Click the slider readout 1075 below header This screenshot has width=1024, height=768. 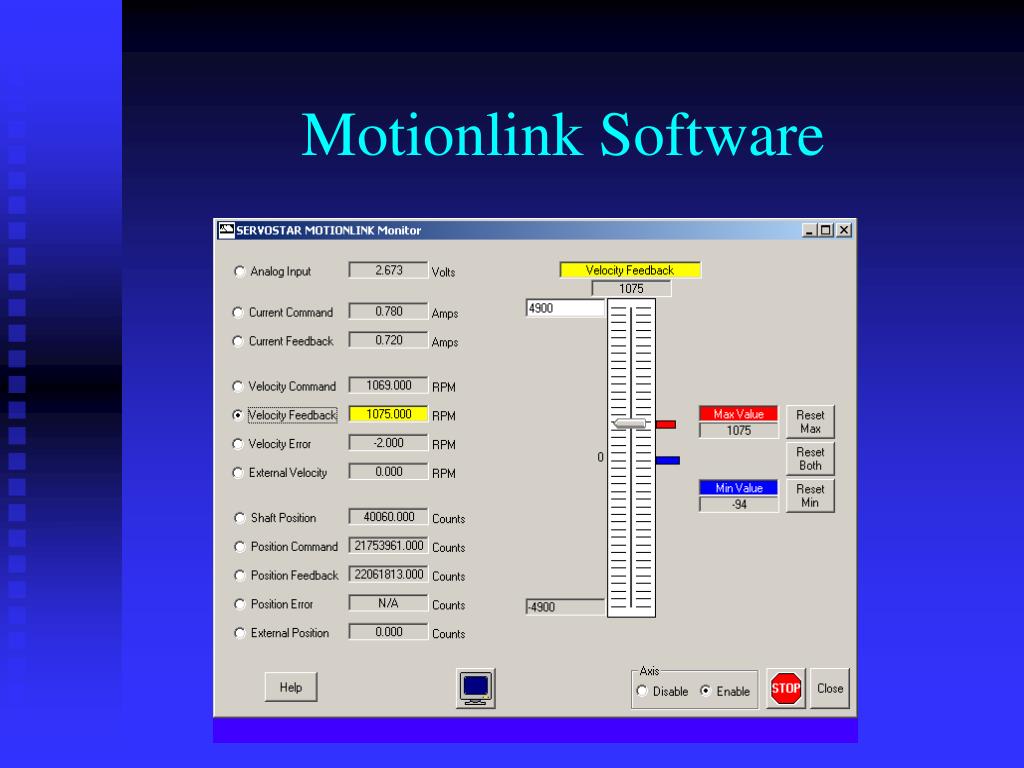[x=631, y=289]
